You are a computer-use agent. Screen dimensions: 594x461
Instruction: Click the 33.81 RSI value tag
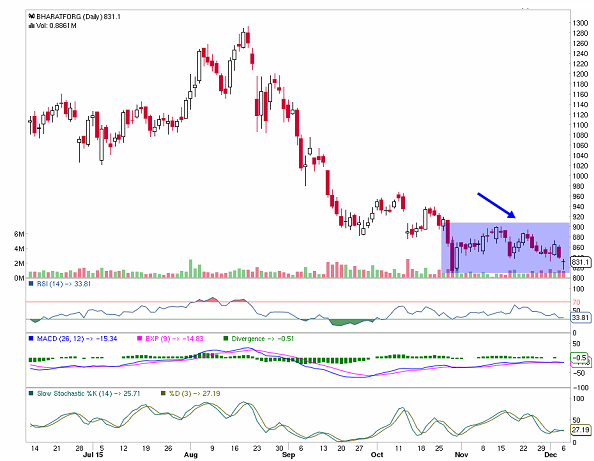click(581, 317)
